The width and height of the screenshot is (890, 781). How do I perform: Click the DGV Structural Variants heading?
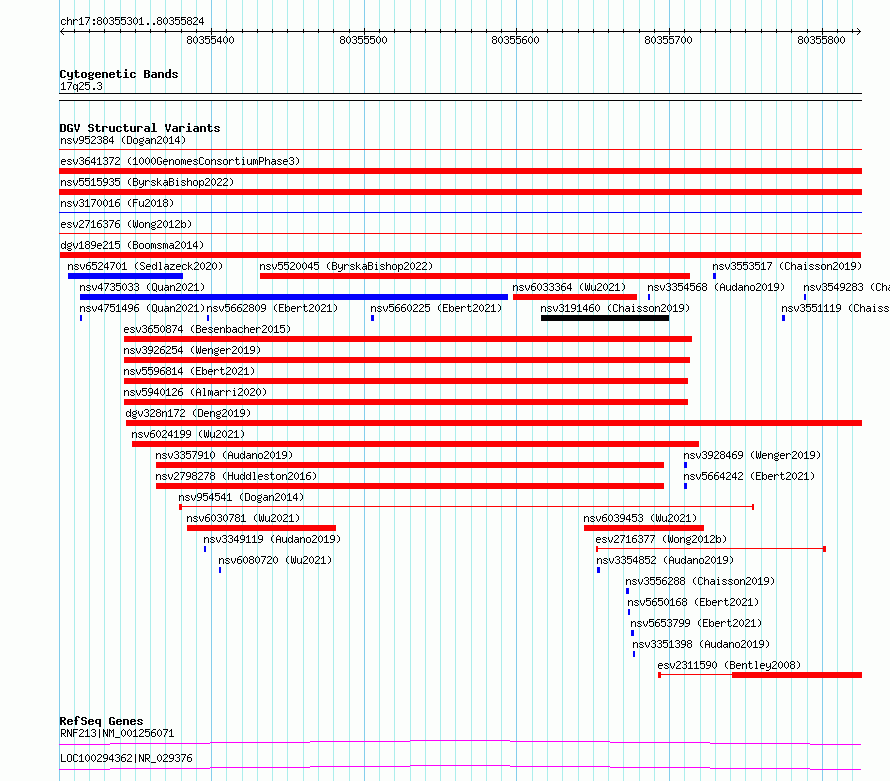coord(140,128)
